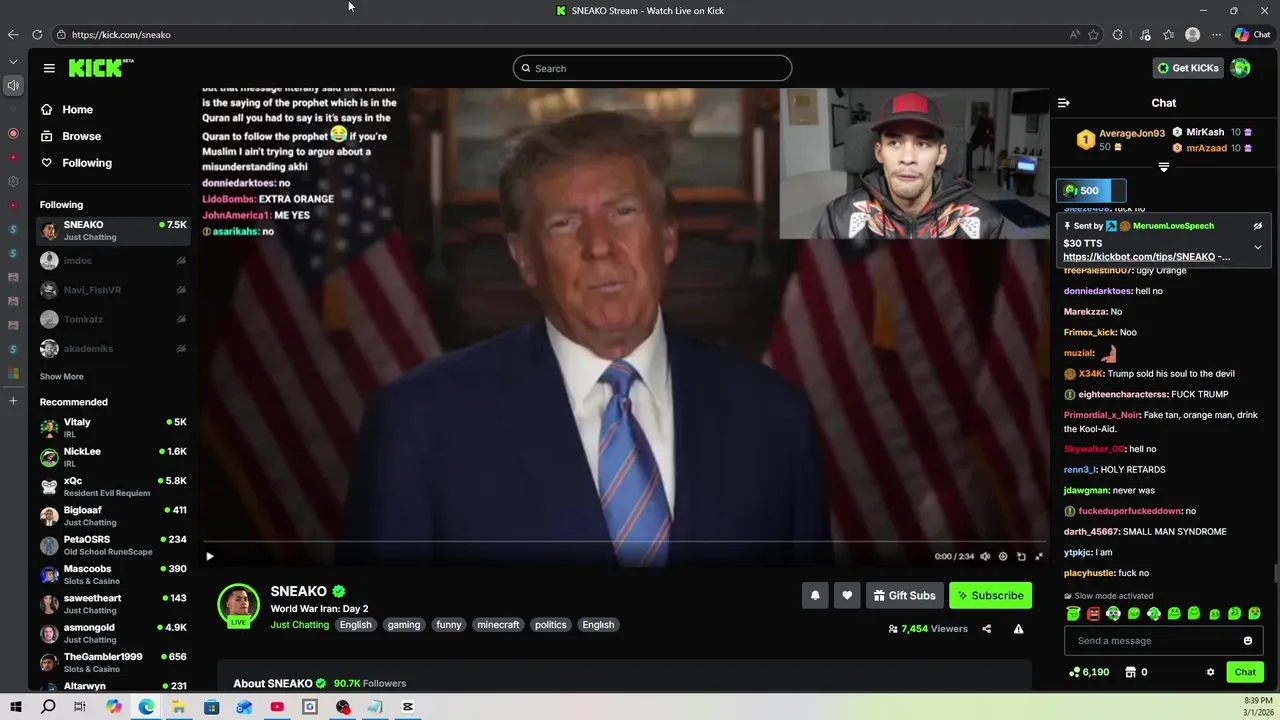Open the Copilot Chat sidebar
Screen dimensions: 1280x720
tap(1252, 35)
